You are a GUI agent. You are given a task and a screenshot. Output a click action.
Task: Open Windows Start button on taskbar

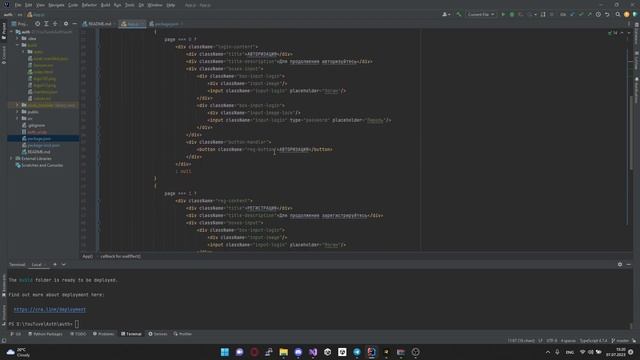point(224,352)
